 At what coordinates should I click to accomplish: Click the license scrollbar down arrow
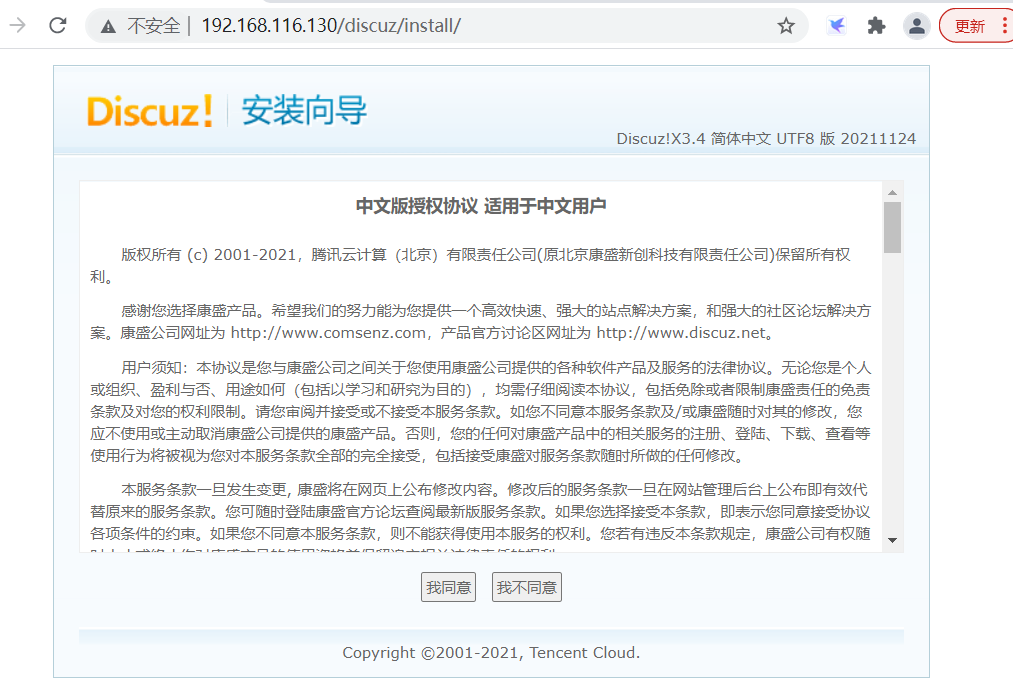[892, 540]
